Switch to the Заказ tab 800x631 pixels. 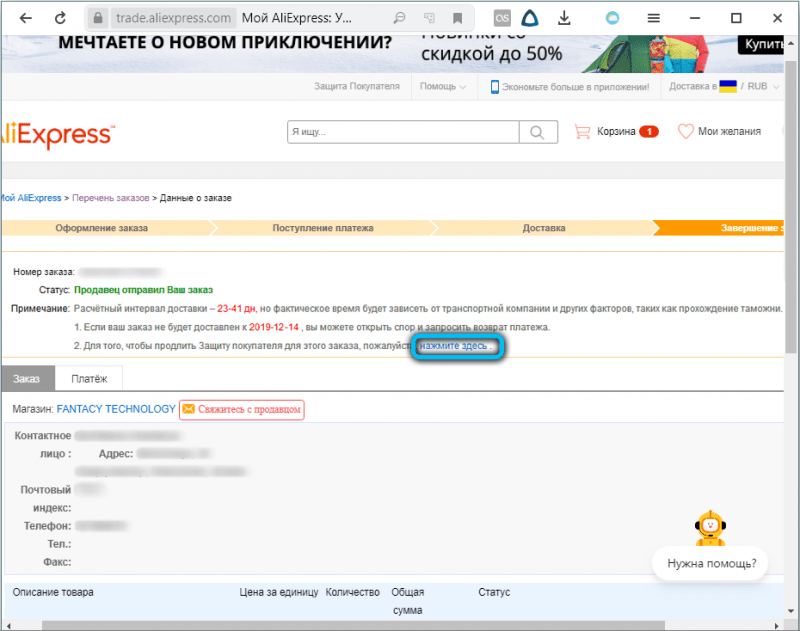click(x=27, y=378)
